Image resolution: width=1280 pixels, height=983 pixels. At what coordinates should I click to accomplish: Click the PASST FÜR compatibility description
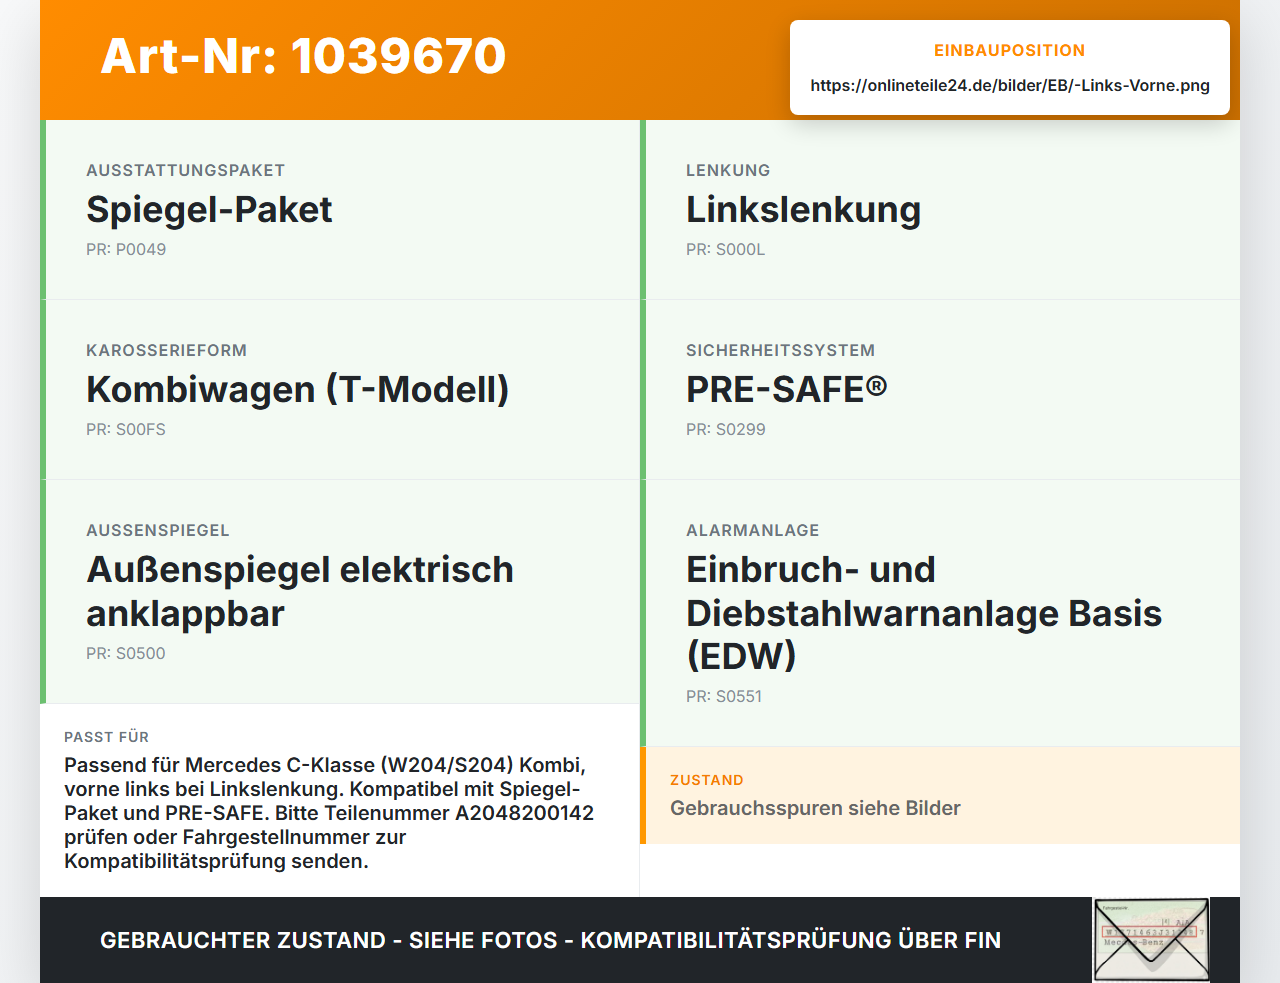[x=329, y=813]
